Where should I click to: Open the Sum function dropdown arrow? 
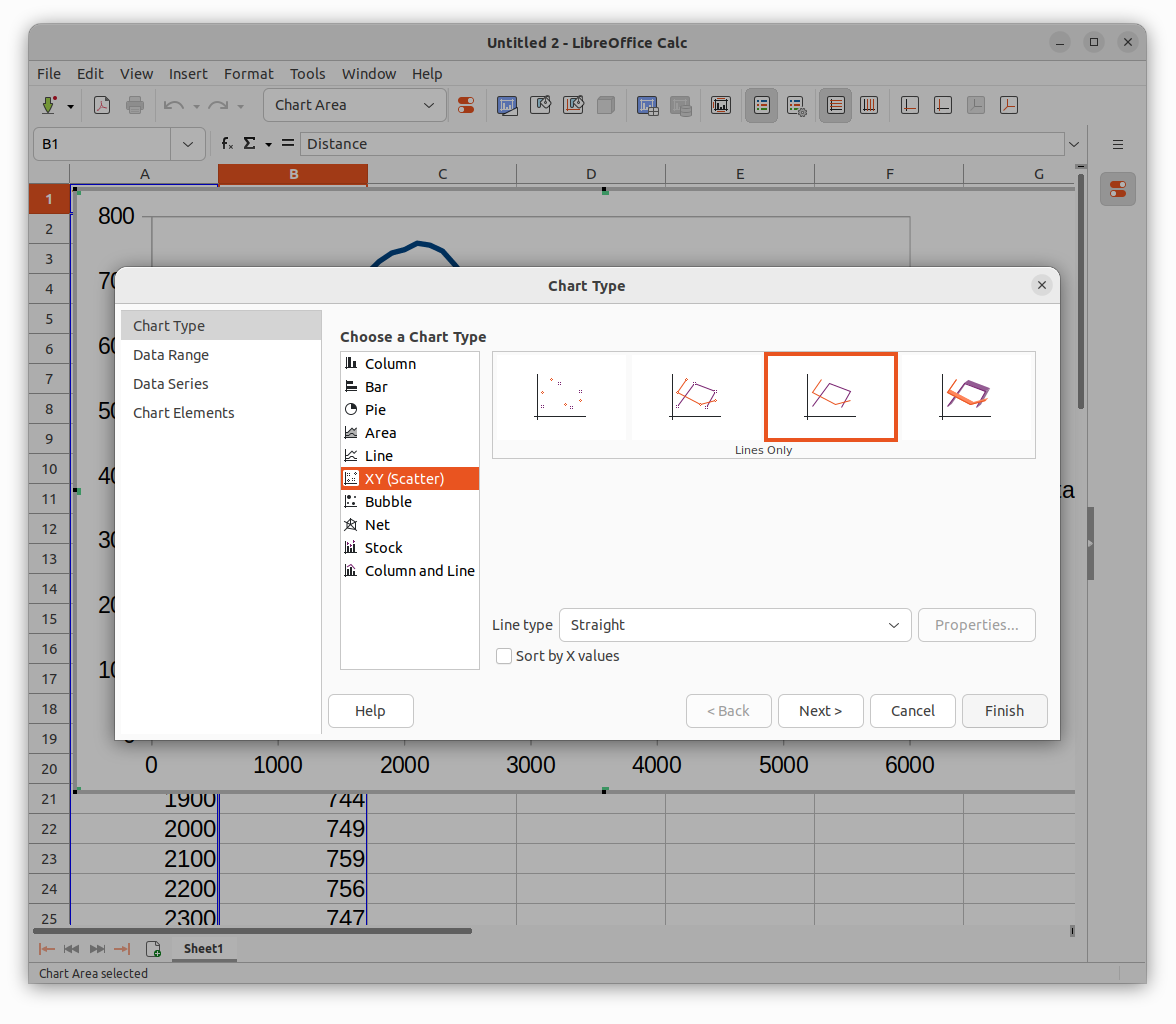coord(268,144)
